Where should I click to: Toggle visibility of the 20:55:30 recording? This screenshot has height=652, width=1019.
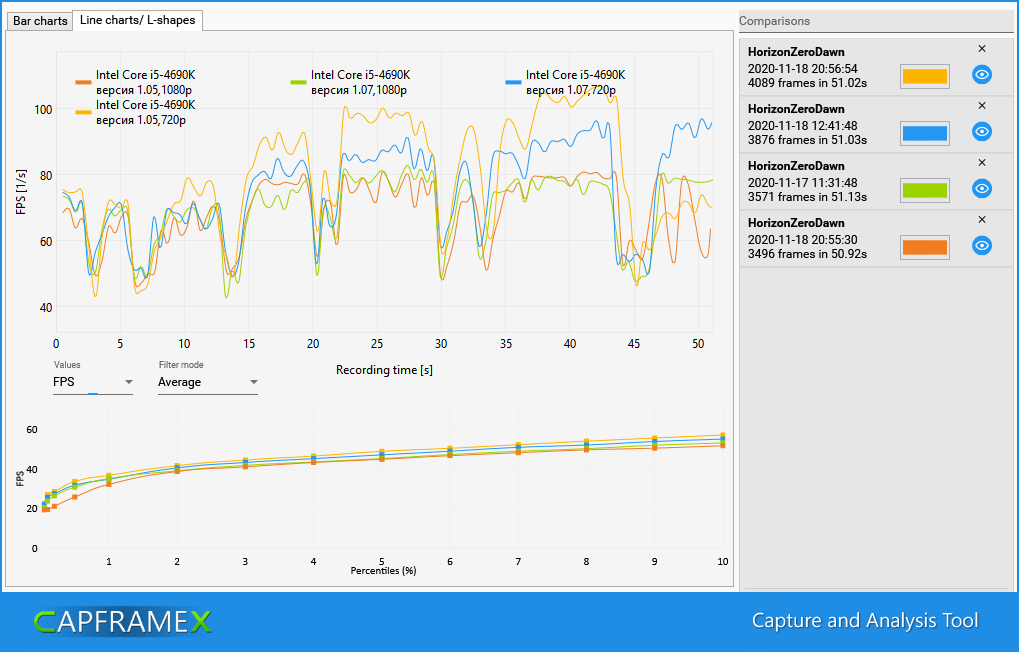pyautogui.click(x=981, y=246)
